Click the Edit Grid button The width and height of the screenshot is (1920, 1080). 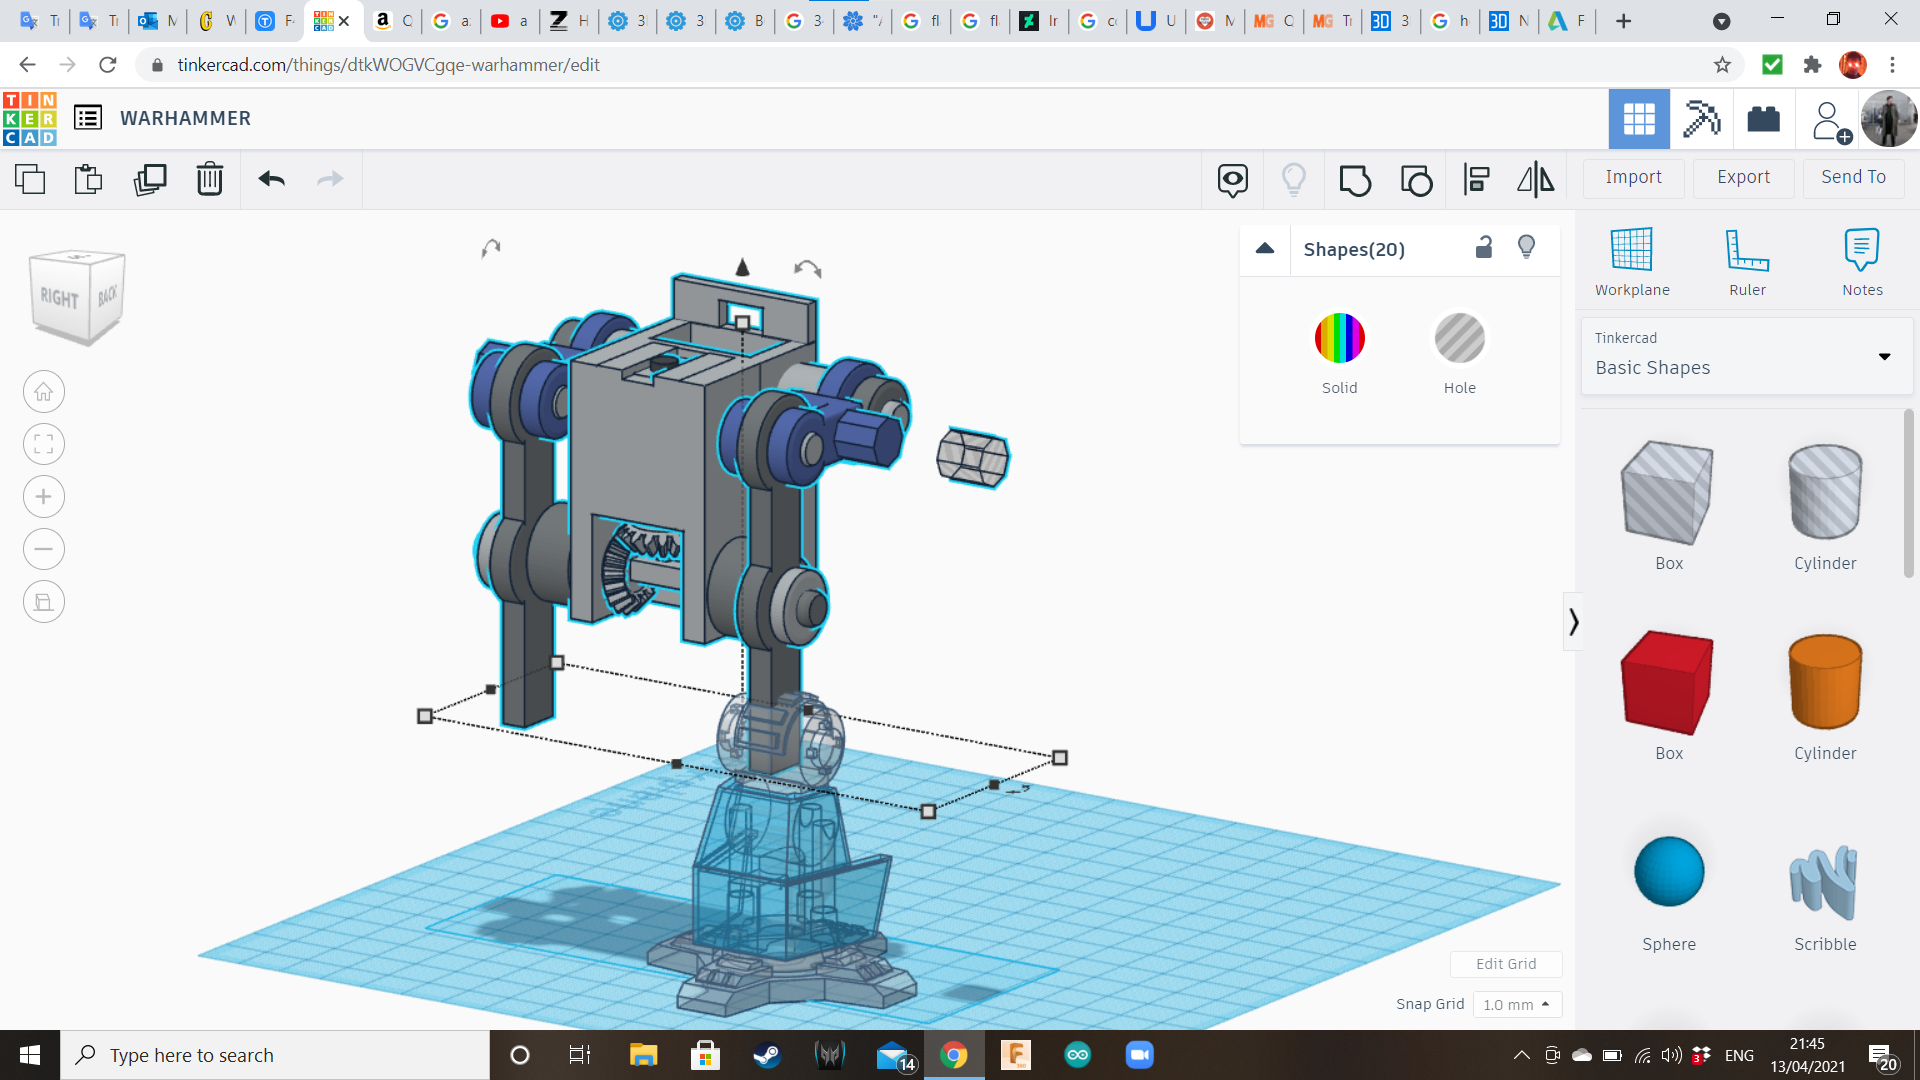(1506, 964)
